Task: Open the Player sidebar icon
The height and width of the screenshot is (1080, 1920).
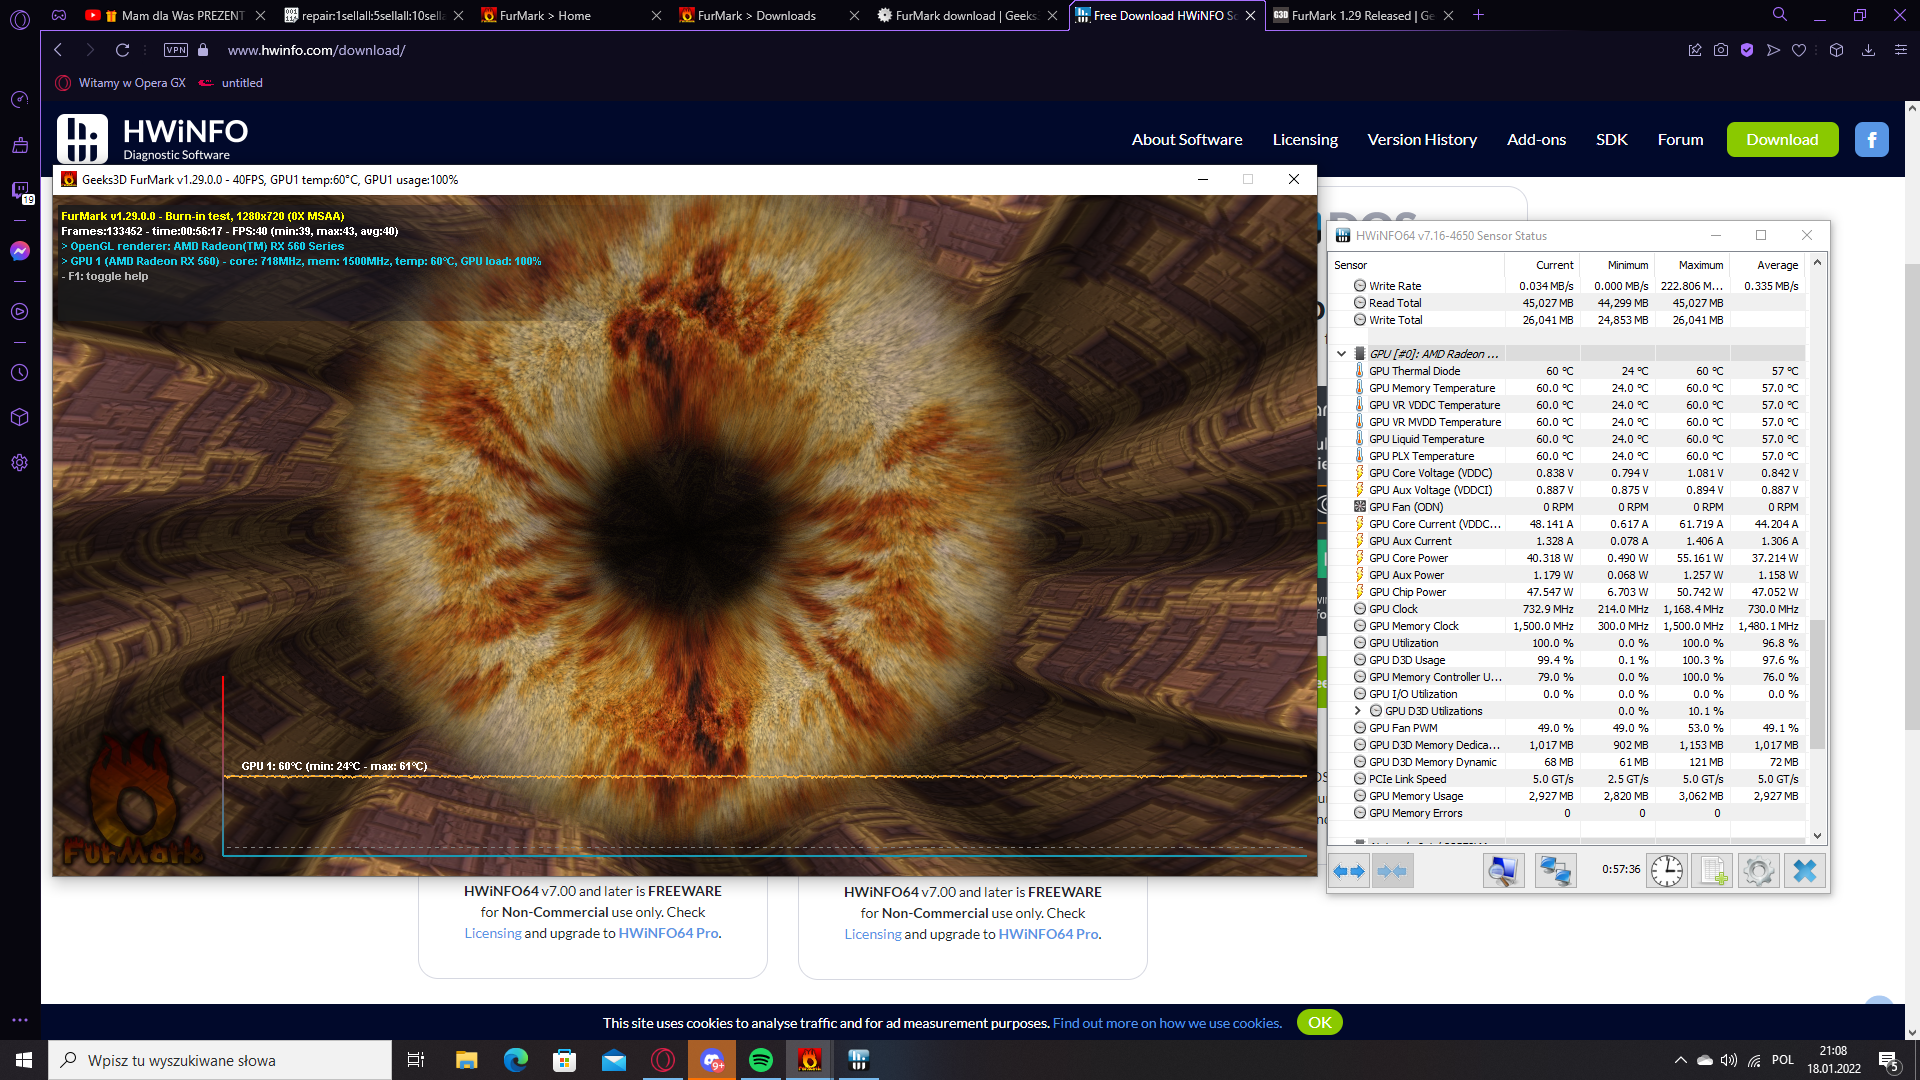Action: [x=20, y=311]
